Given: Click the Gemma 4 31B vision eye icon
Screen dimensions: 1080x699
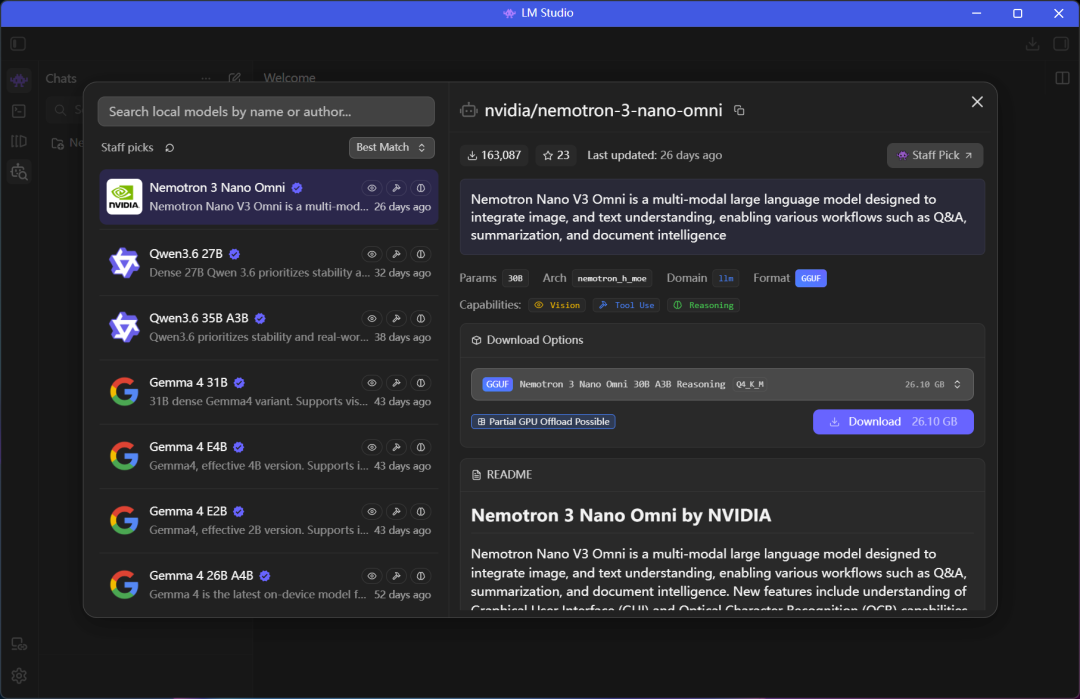Looking at the screenshot, I should pyautogui.click(x=371, y=383).
